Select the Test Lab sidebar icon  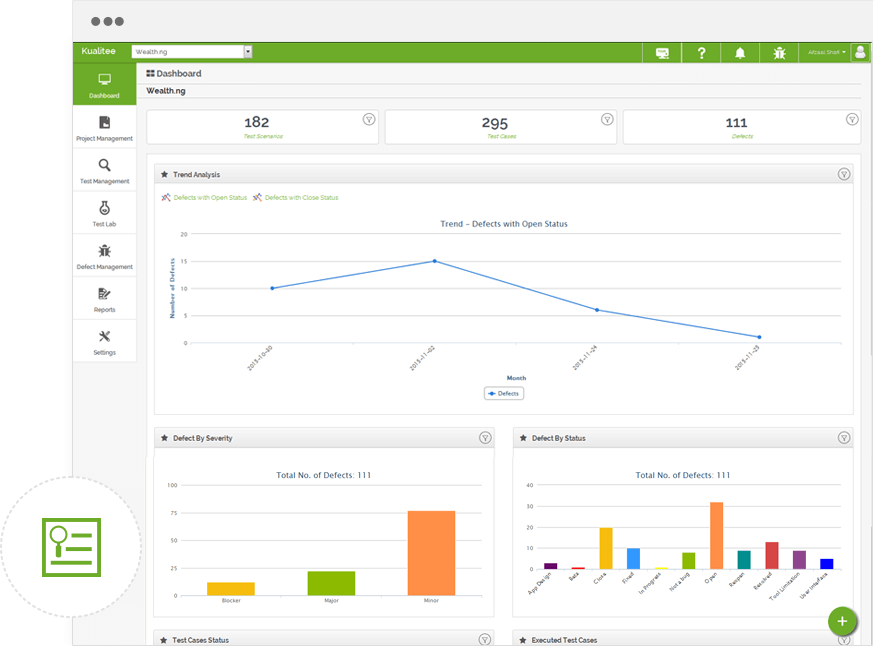[x=103, y=212]
